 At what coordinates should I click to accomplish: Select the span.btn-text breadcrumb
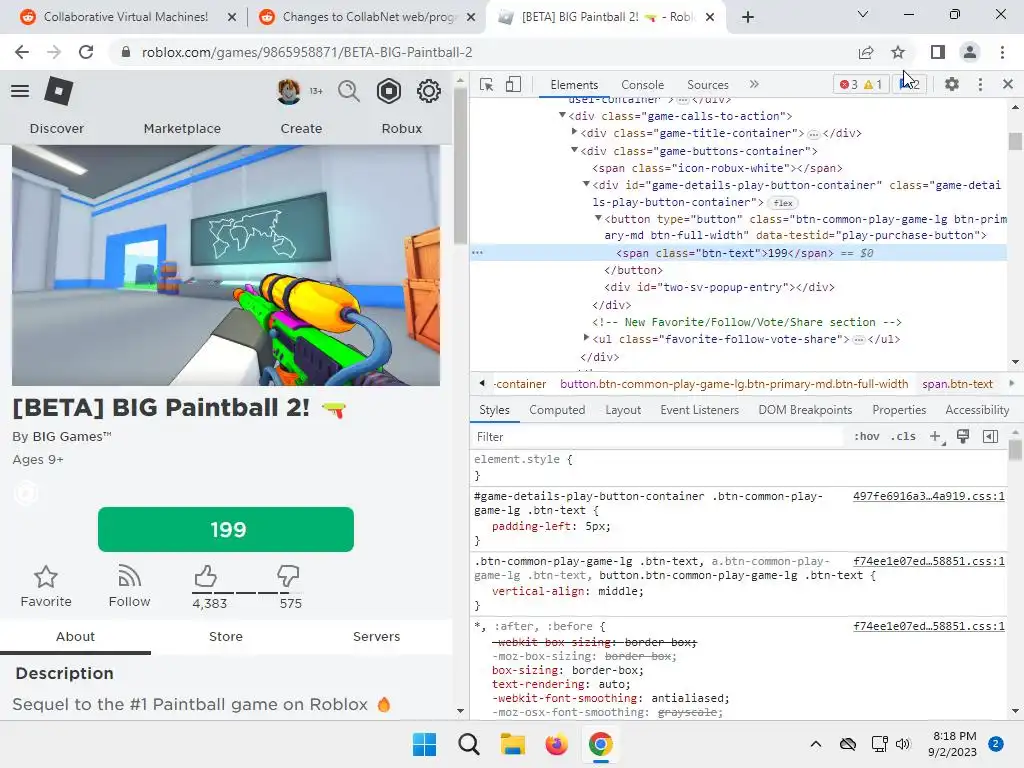957,384
